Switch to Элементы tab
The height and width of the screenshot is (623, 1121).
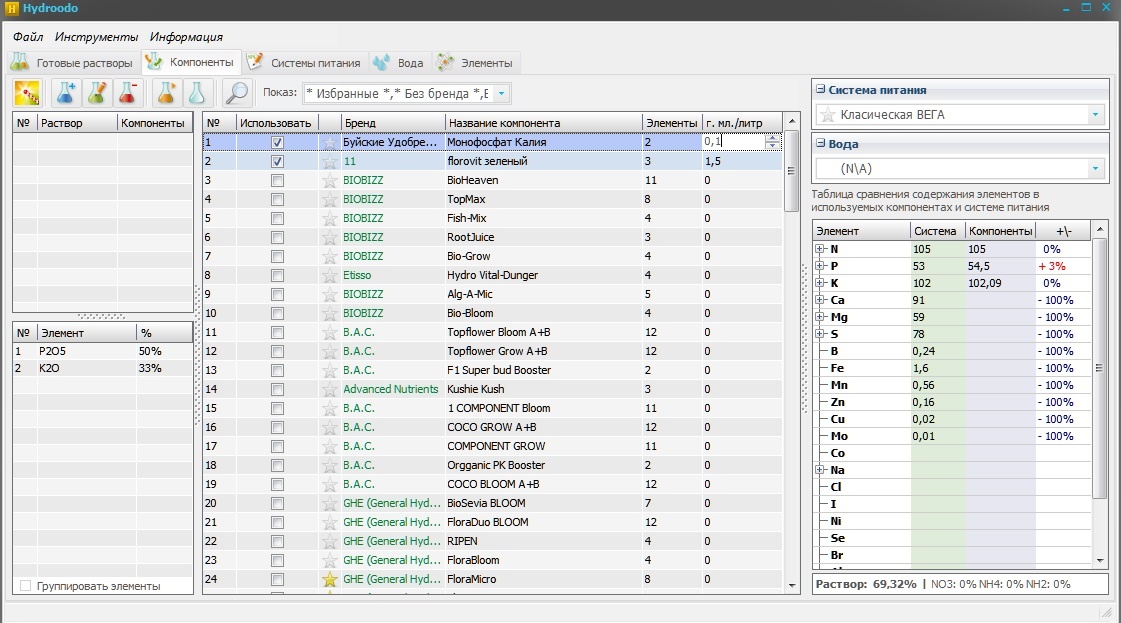tap(475, 63)
